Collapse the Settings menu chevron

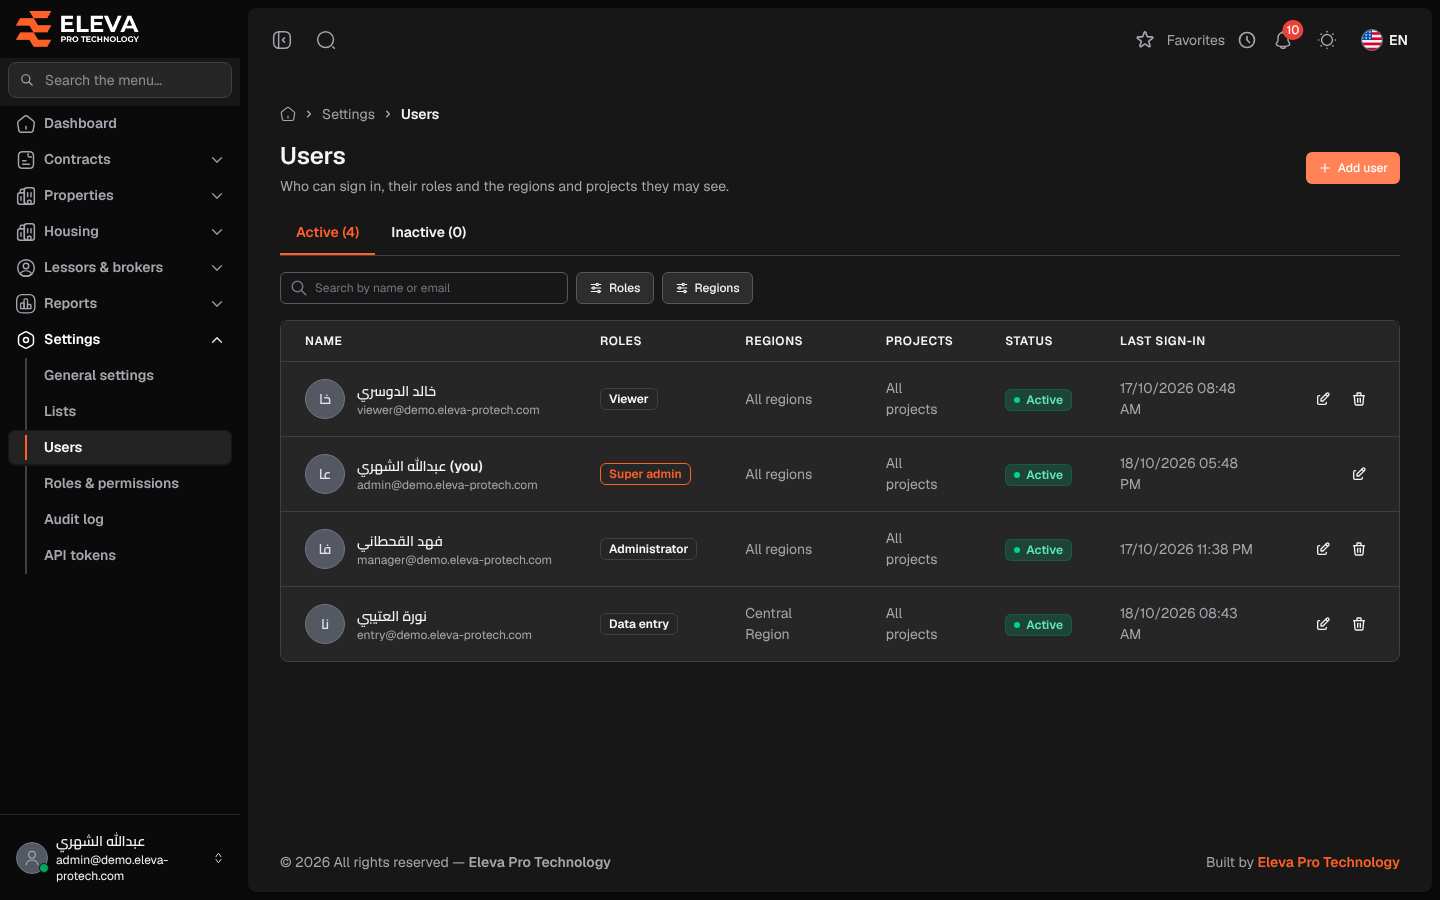tap(217, 340)
